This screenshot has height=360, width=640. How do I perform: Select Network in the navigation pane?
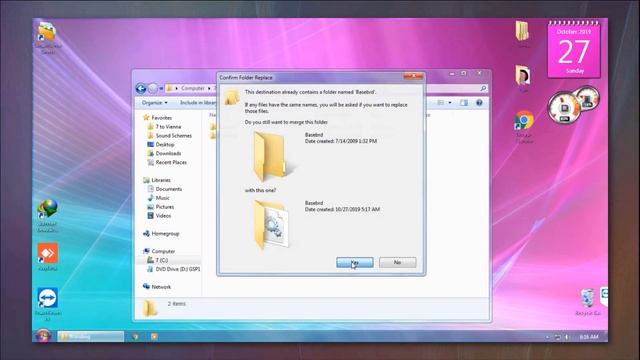point(161,287)
